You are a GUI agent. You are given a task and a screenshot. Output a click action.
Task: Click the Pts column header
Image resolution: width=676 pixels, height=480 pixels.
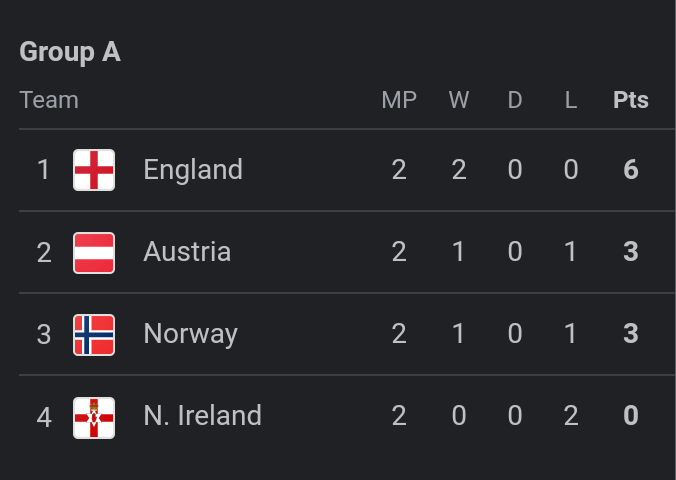click(x=630, y=100)
